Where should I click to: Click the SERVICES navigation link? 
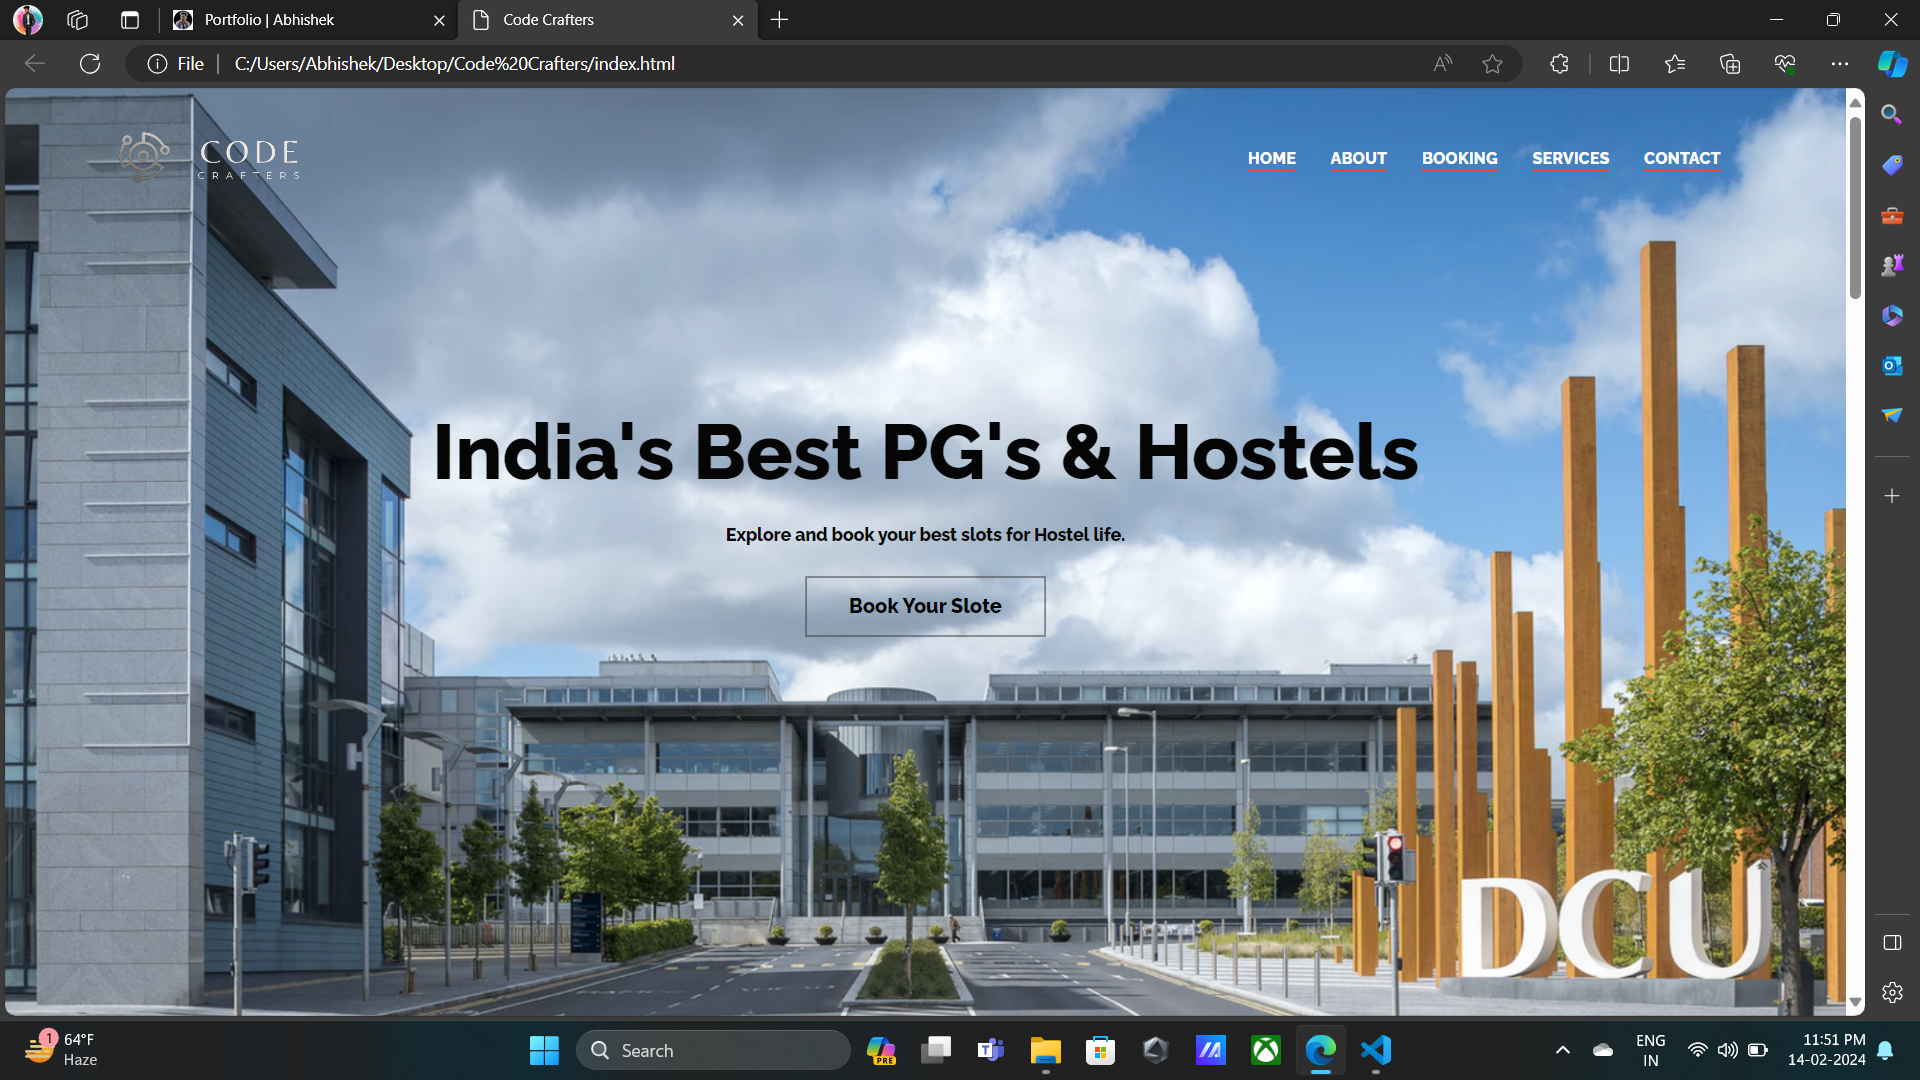pyautogui.click(x=1570, y=158)
